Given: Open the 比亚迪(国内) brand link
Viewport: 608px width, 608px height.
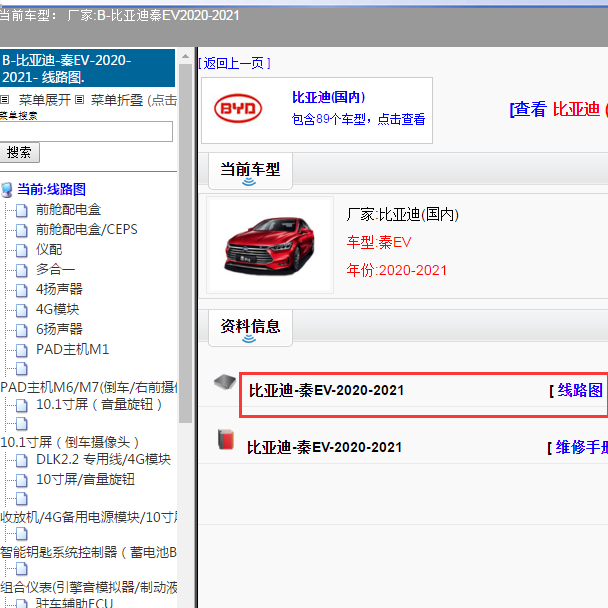Looking at the screenshot, I should click(x=328, y=97).
